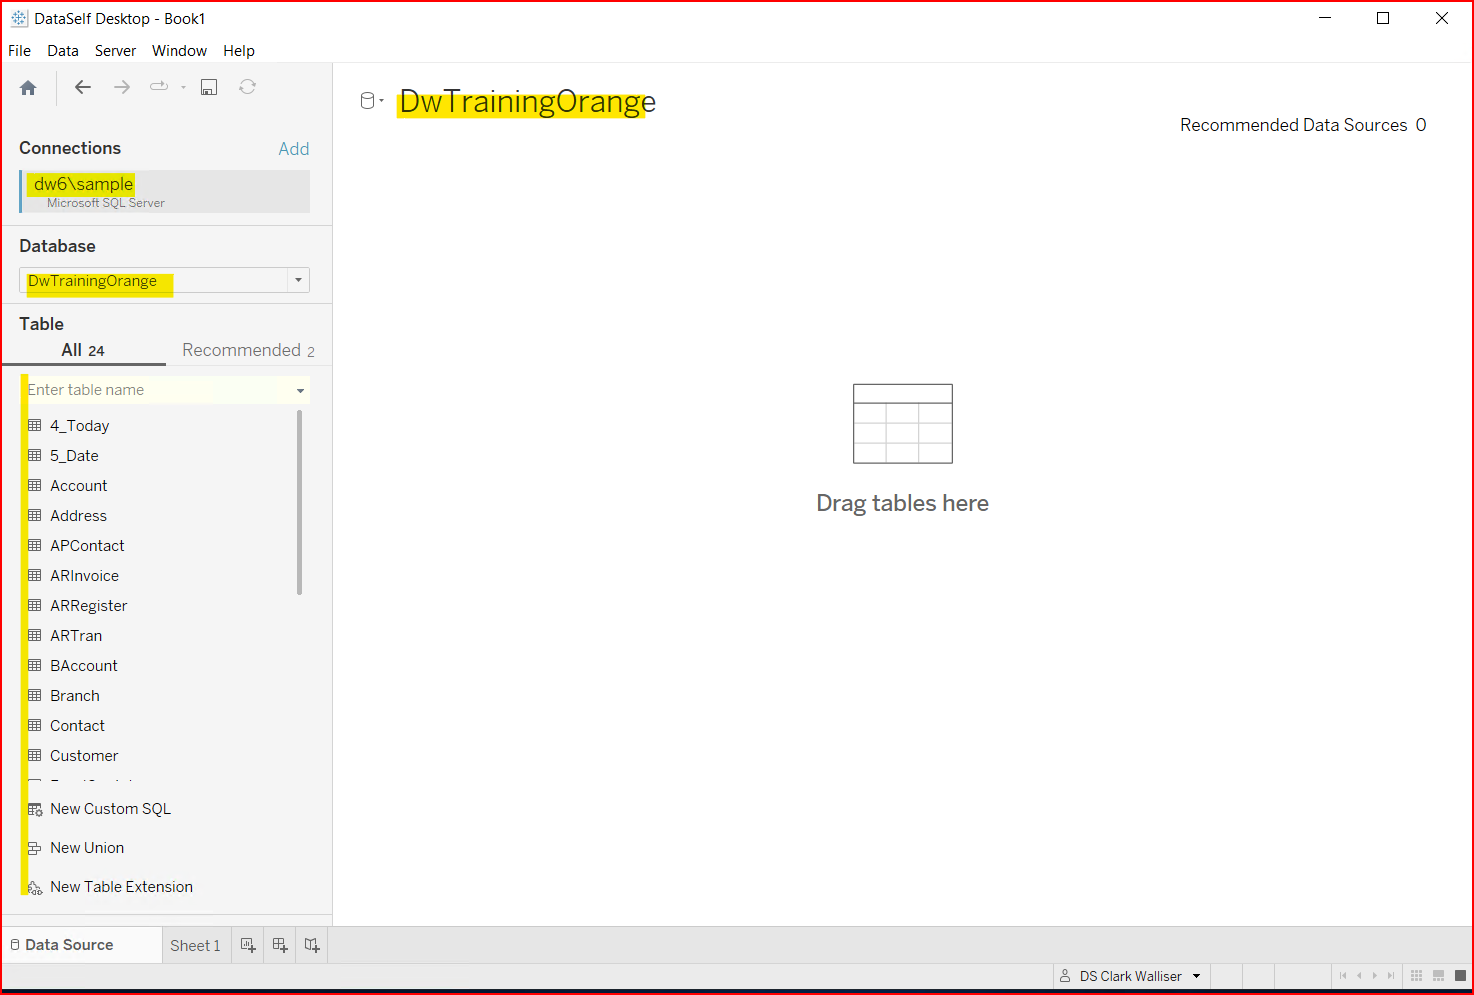Click the Save icon in toolbar
The image size is (1474, 995).
pyautogui.click(x=209, y=88)
